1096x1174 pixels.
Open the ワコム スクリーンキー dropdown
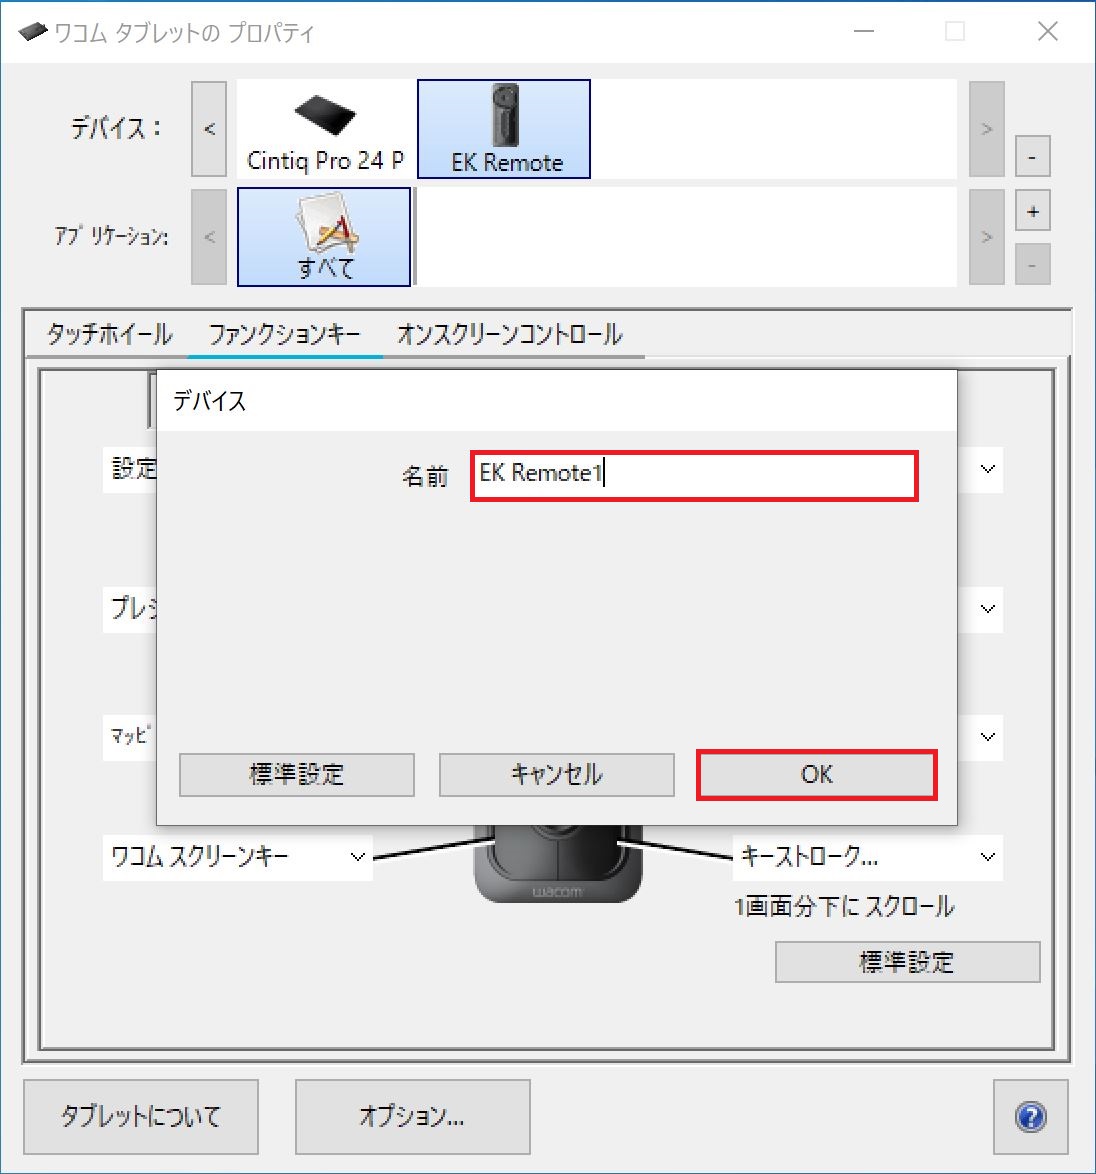[237, 857]
